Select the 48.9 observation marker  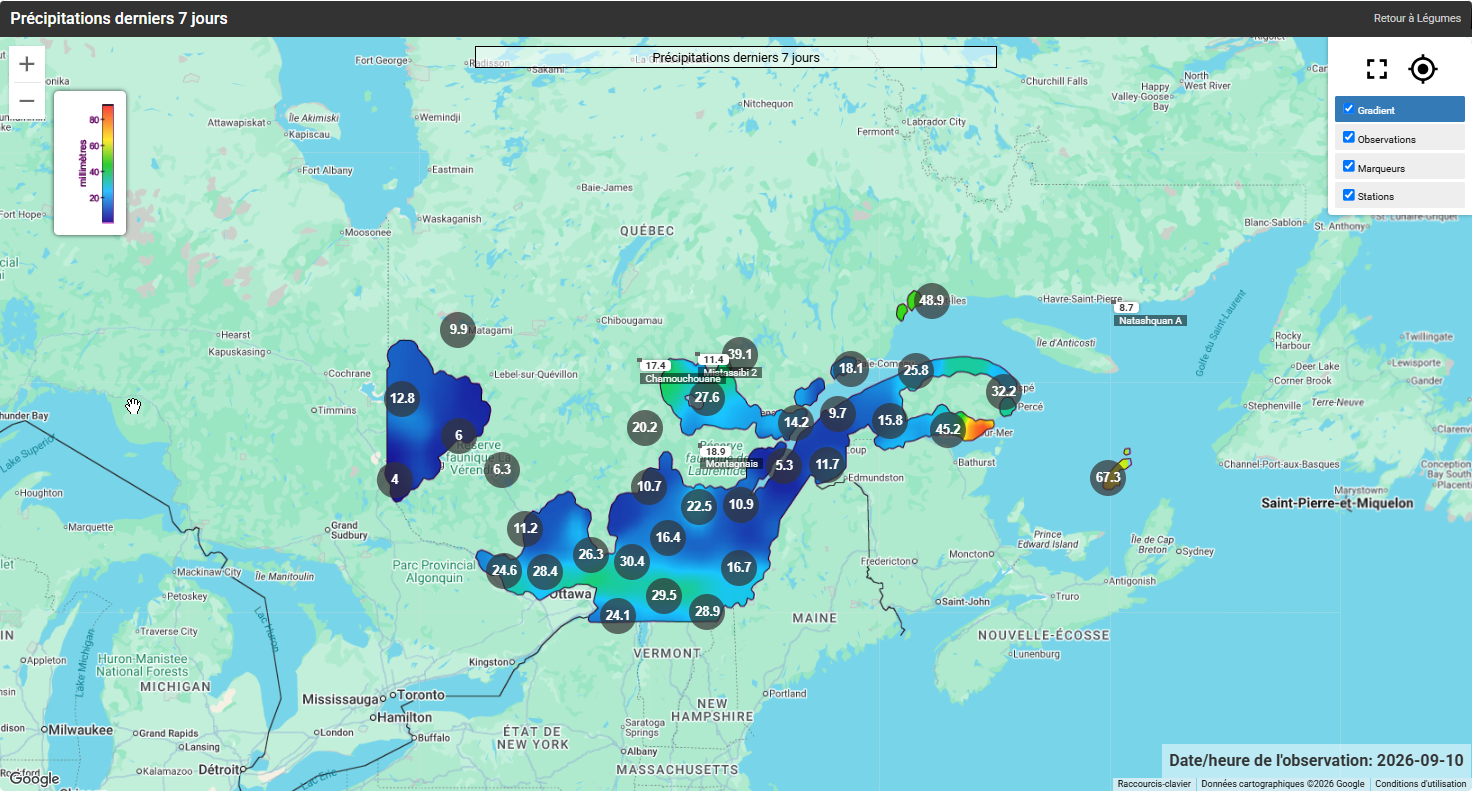(931, 300)
